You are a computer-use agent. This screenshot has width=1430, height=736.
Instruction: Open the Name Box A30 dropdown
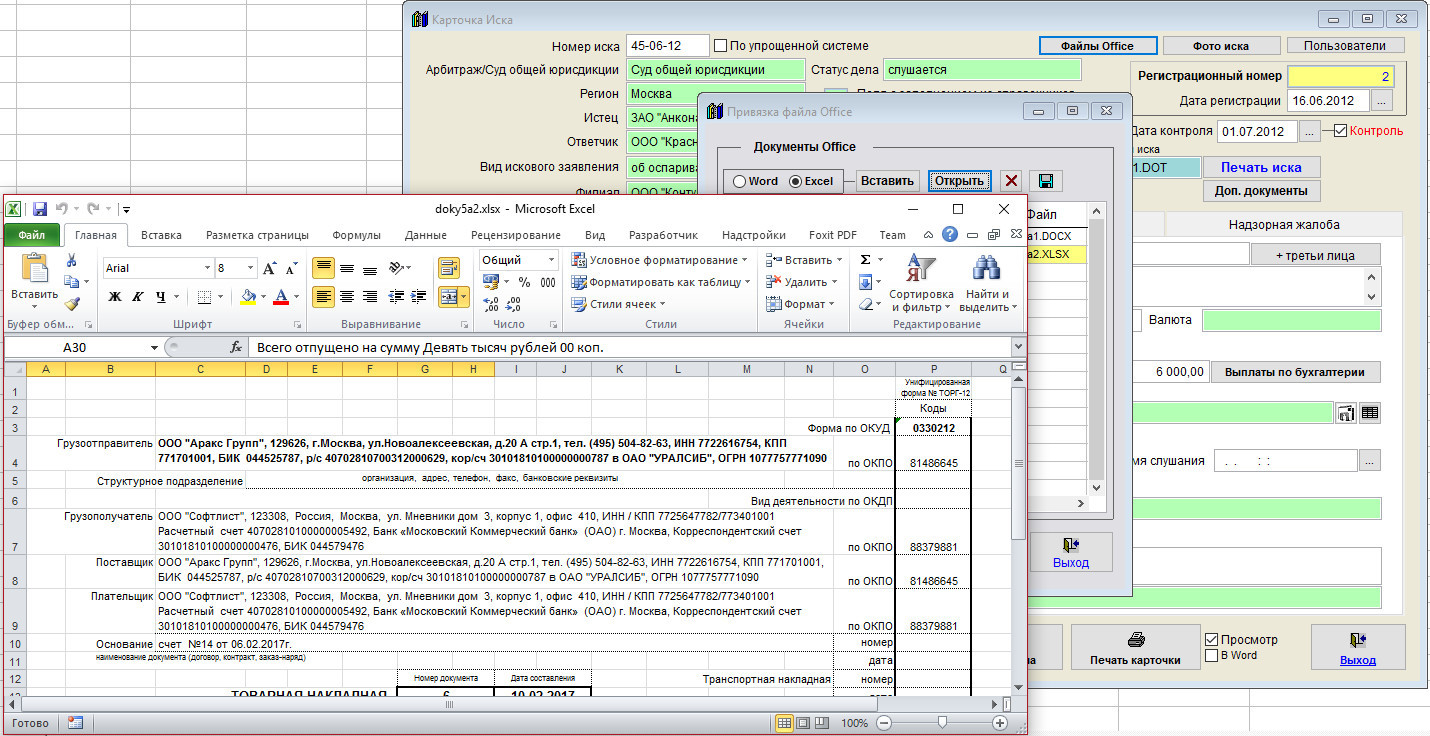(154, 348)
